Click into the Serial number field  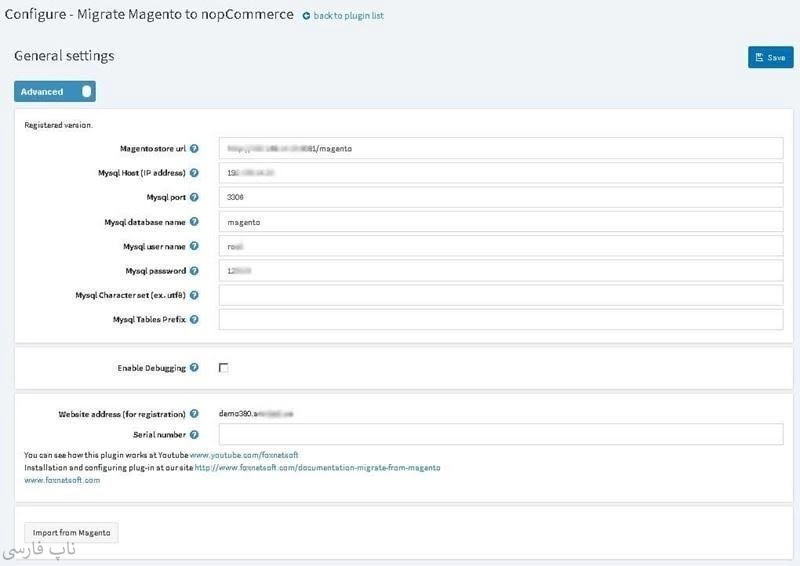(x=500, y=434)
